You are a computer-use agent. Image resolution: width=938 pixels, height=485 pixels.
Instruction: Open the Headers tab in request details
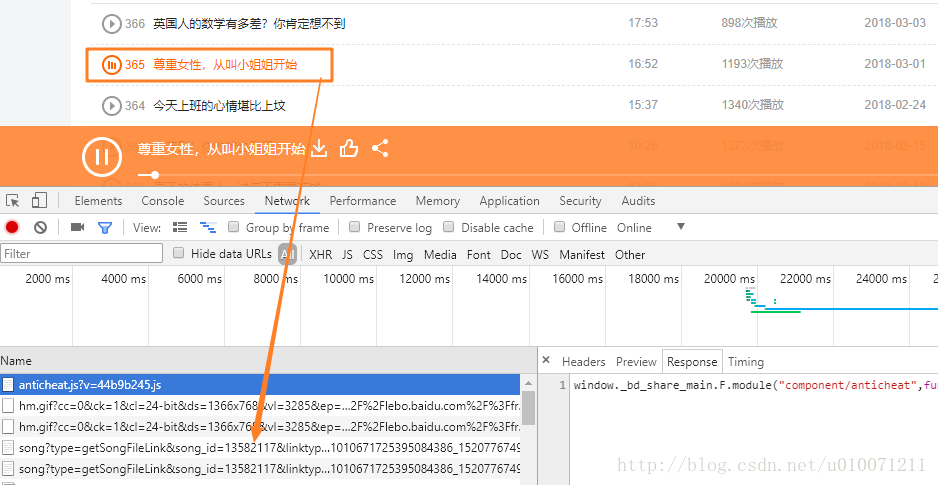[x=583, y=362]
